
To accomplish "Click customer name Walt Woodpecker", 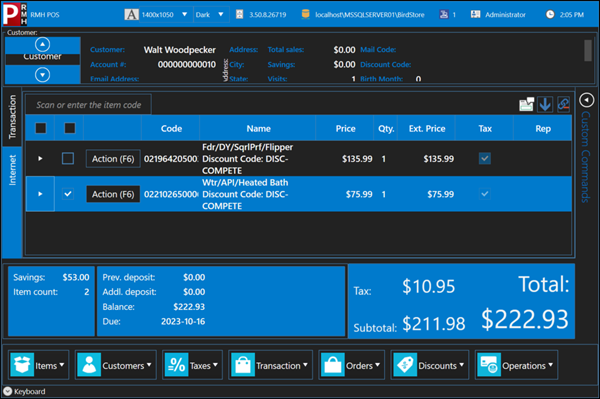I will click(179, 50).
